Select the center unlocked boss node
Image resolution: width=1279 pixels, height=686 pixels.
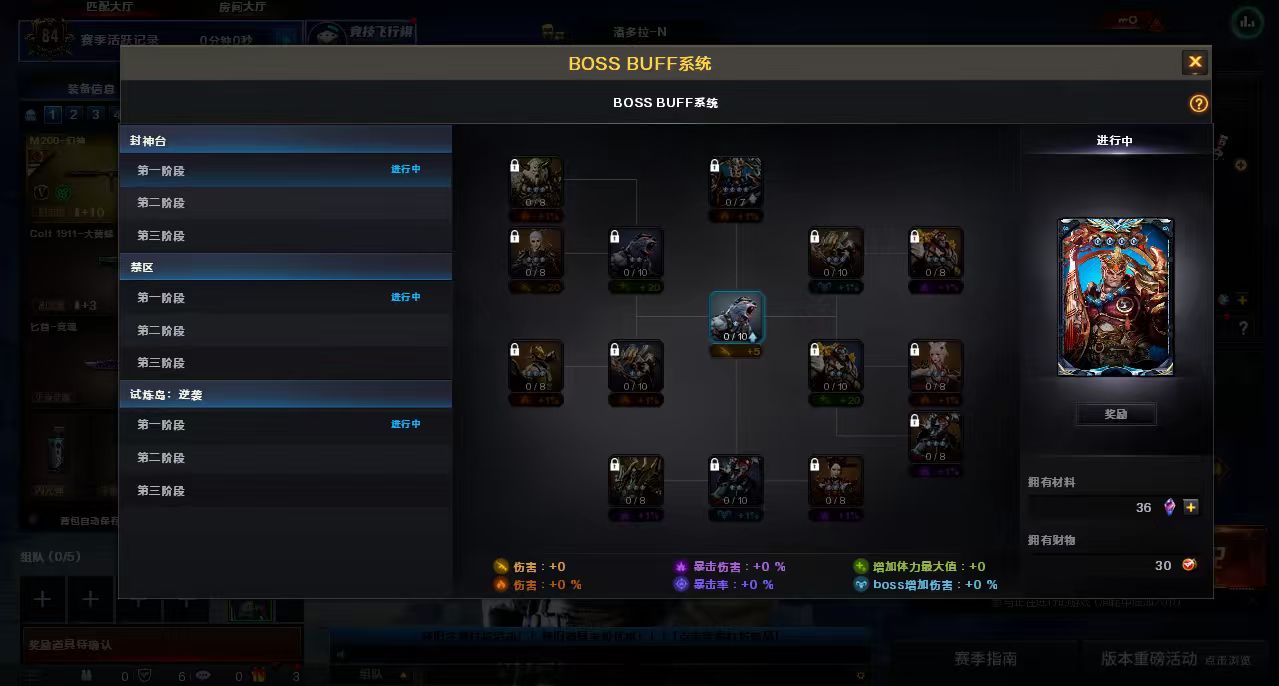(736, 317)
